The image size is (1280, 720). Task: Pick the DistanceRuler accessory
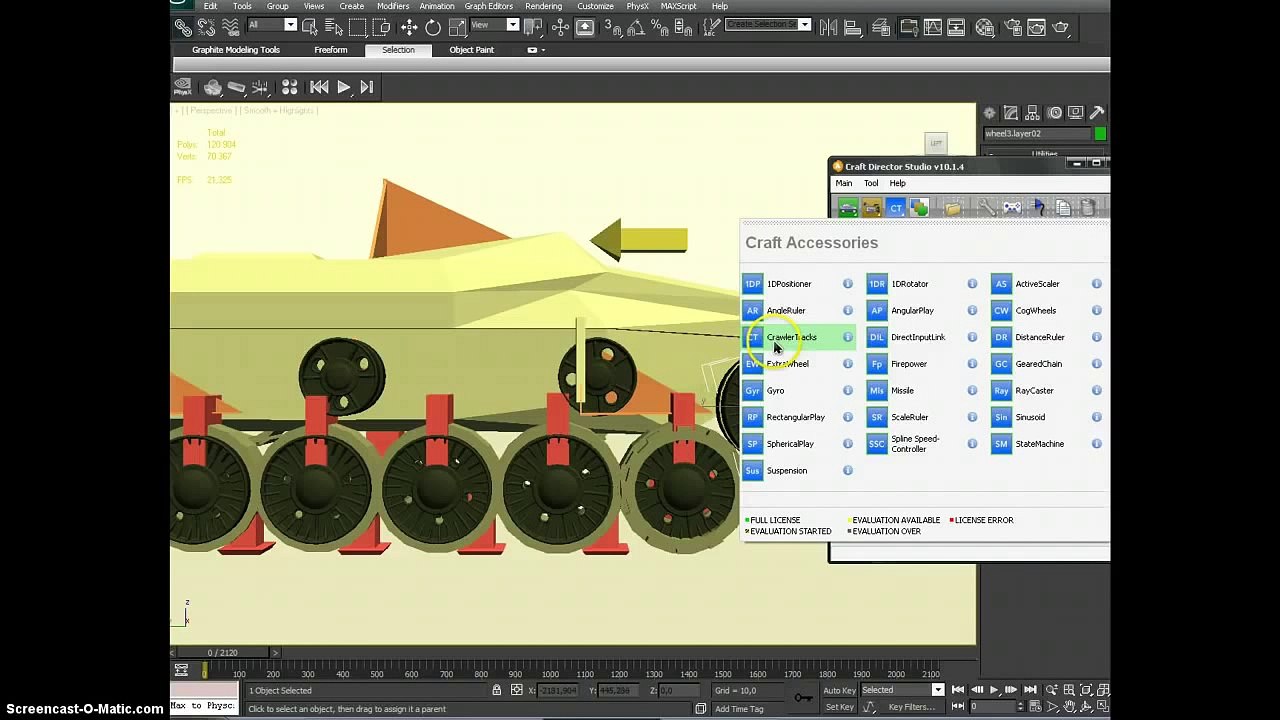(x=1040, y=337)
